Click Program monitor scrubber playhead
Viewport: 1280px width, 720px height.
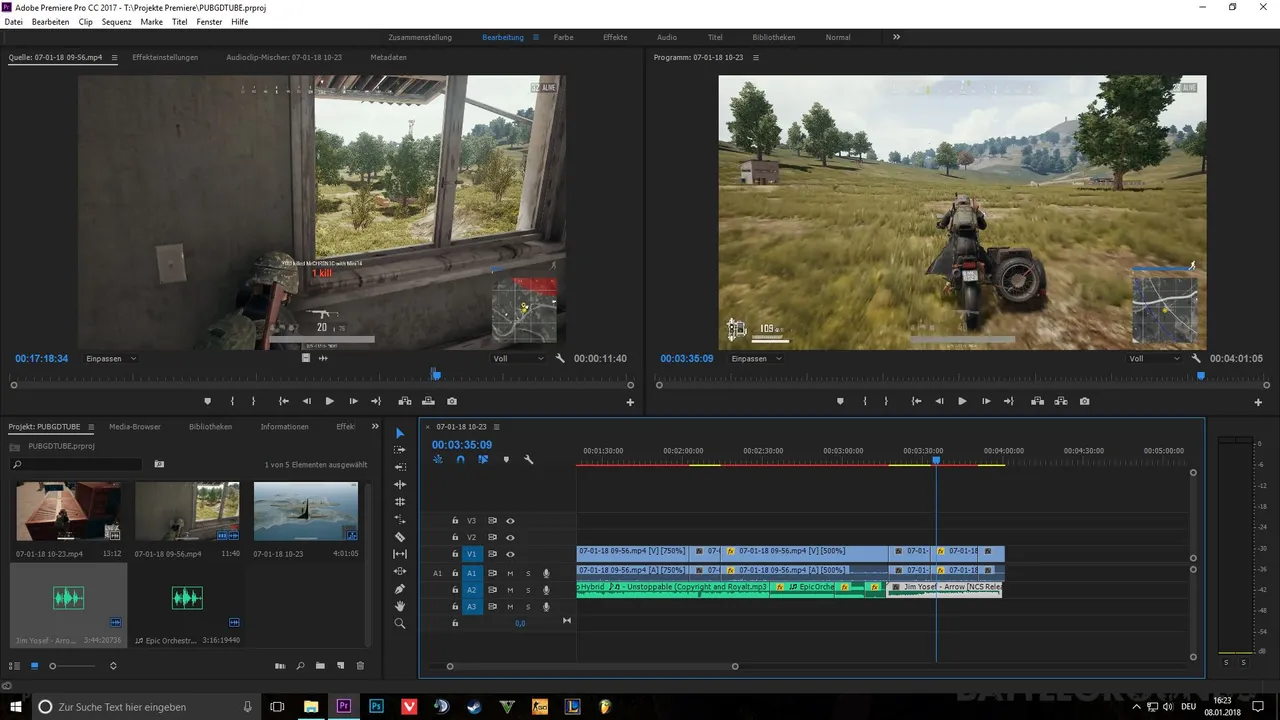pyautogui.click(x=1201, y=376)
